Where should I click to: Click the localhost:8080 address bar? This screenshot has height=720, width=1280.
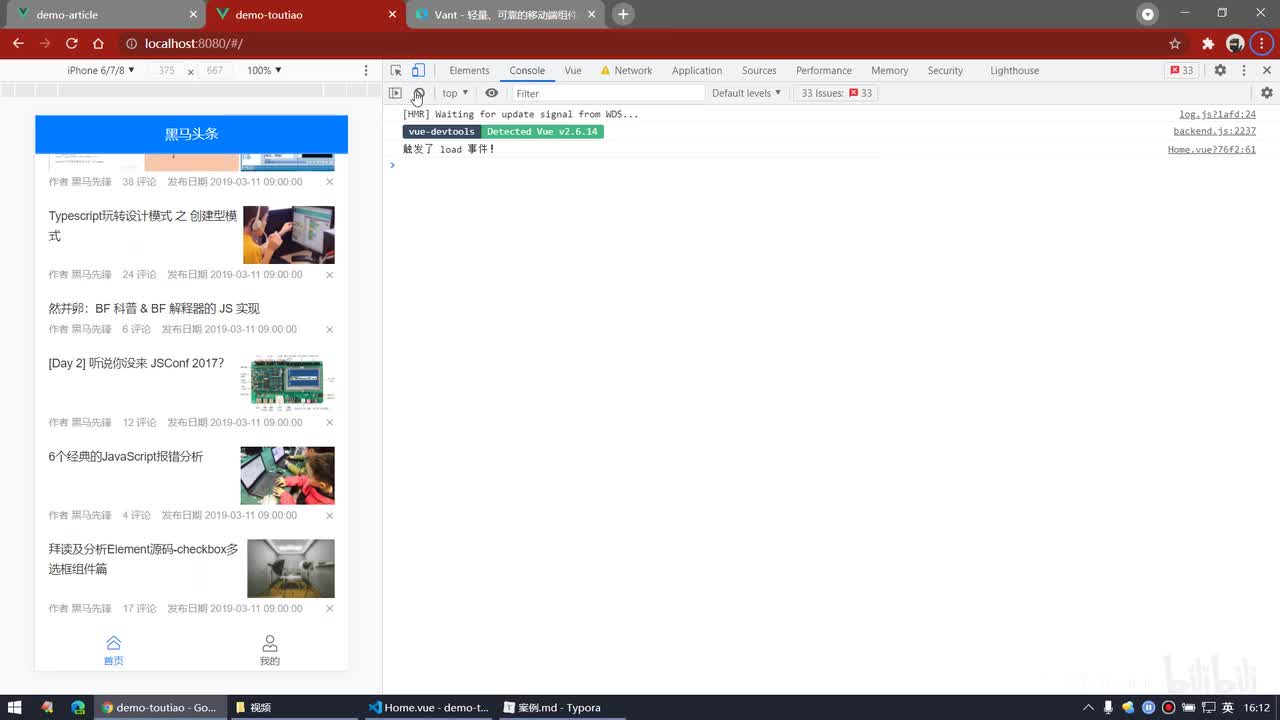[x=640, y=43]
